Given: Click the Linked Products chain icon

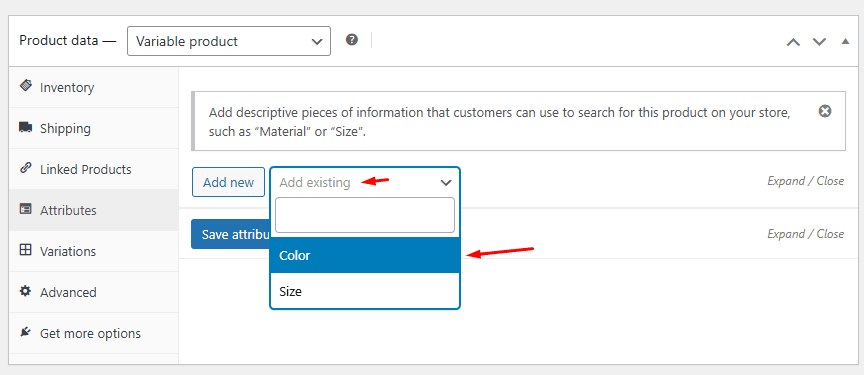Looking at the screenshot, I should [25, 169].
